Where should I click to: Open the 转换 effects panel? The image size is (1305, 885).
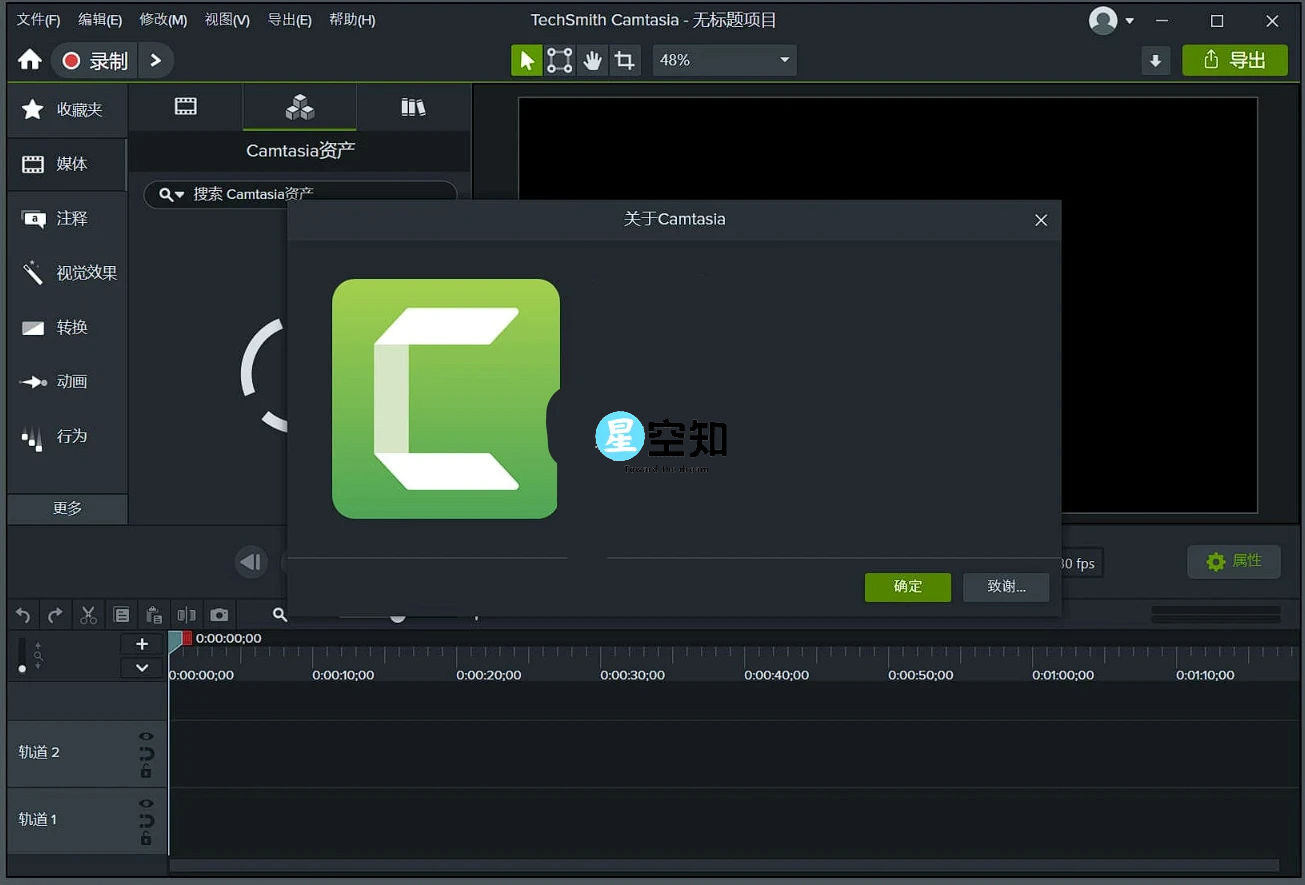click(66, 327)
